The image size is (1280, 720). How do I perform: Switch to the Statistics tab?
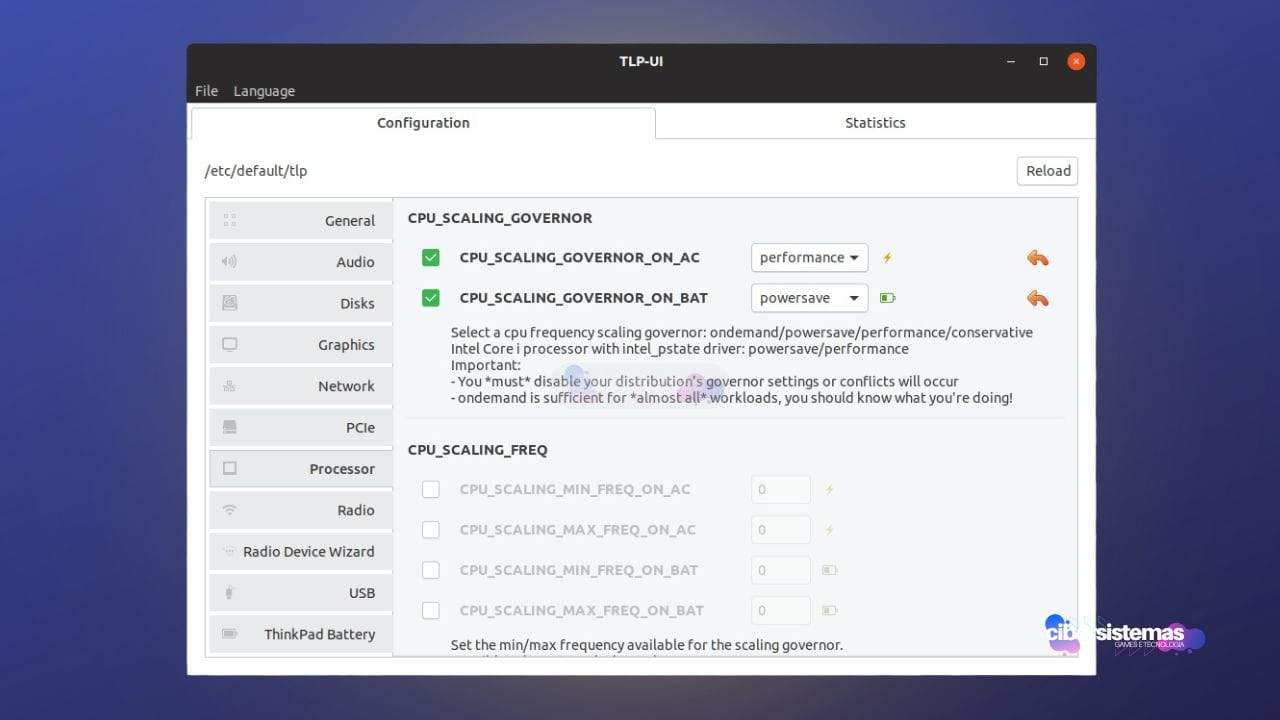(875, 123)
